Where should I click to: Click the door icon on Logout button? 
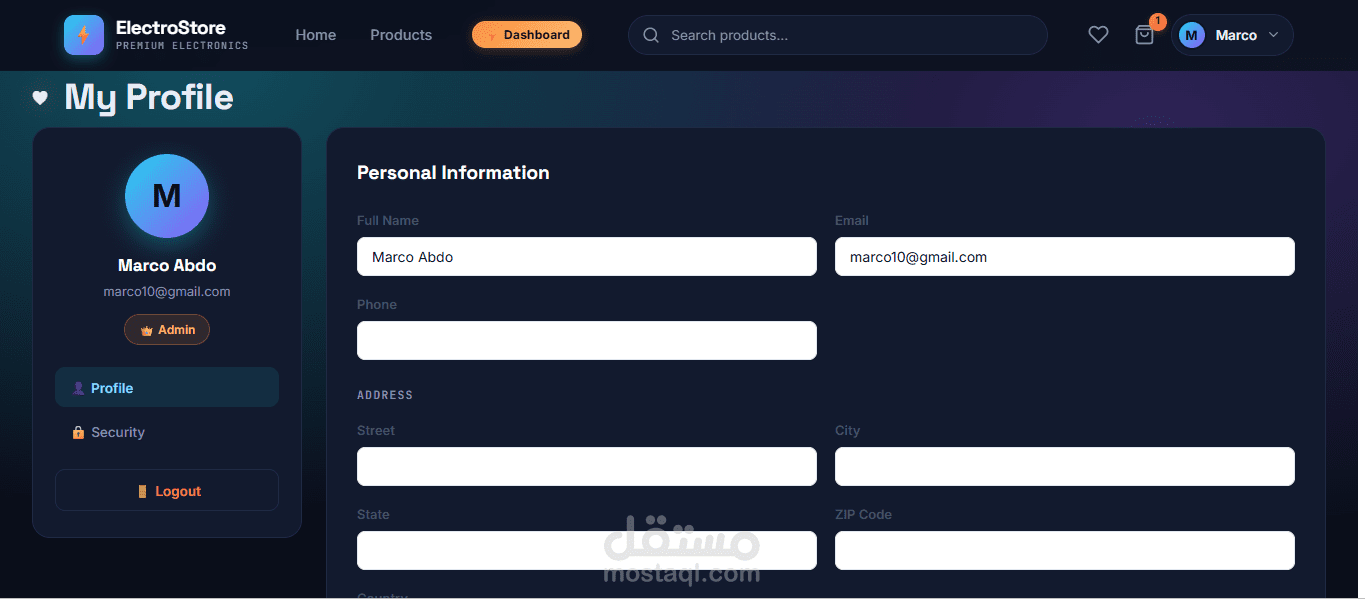[x=142, y=491]
